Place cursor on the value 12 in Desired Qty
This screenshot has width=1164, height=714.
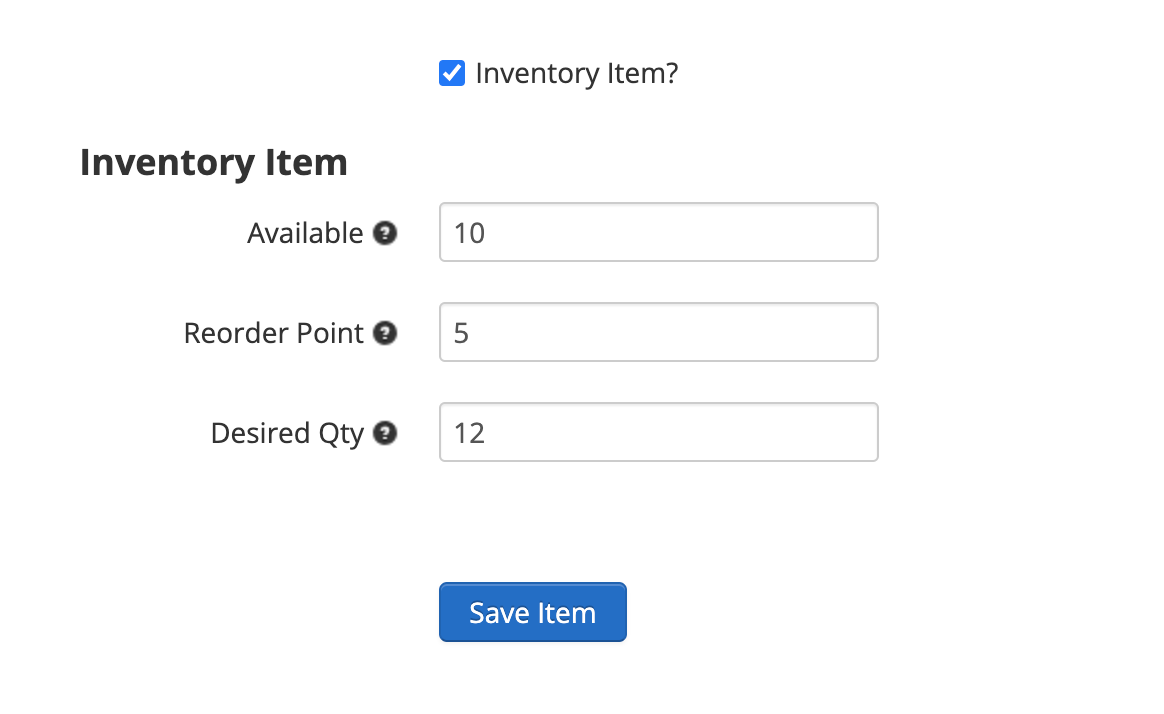tap(469, 433)
